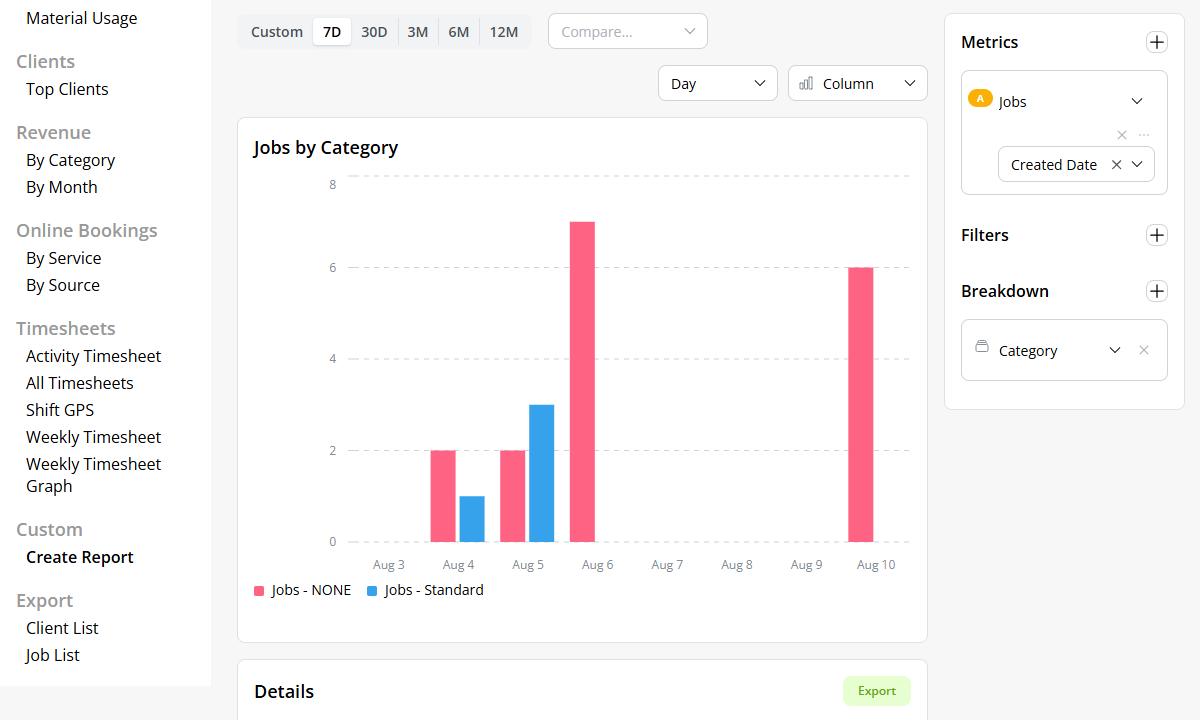This screenshot has height=720, width=1200.
Task: Open the Job List export
Action: (53, 655)
